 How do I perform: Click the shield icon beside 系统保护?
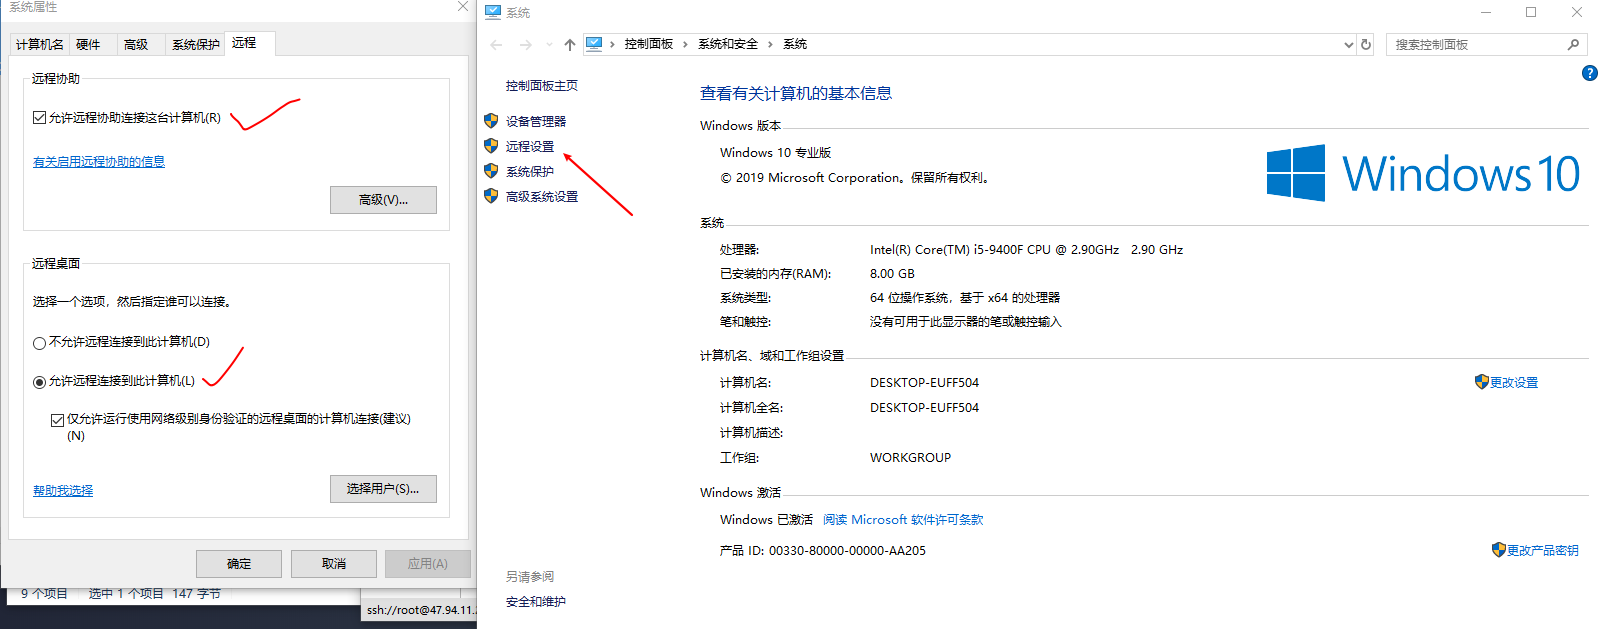pyautogui.click(x=491, y=171)
